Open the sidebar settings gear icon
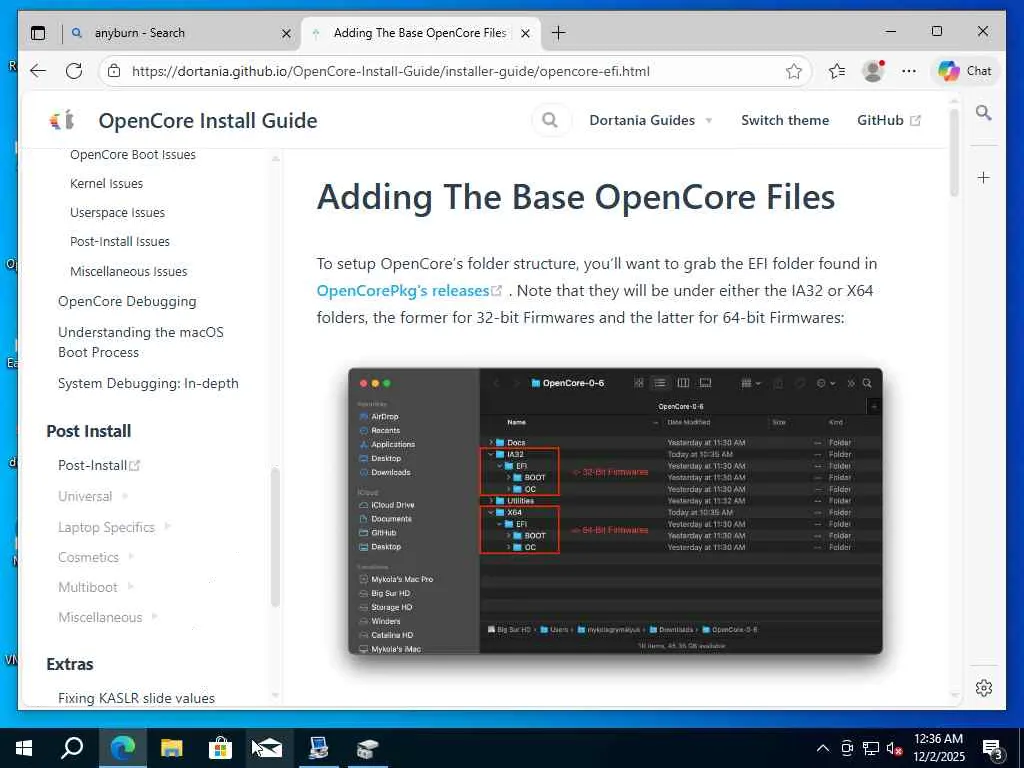The image size is (1024, 768). 984,688
